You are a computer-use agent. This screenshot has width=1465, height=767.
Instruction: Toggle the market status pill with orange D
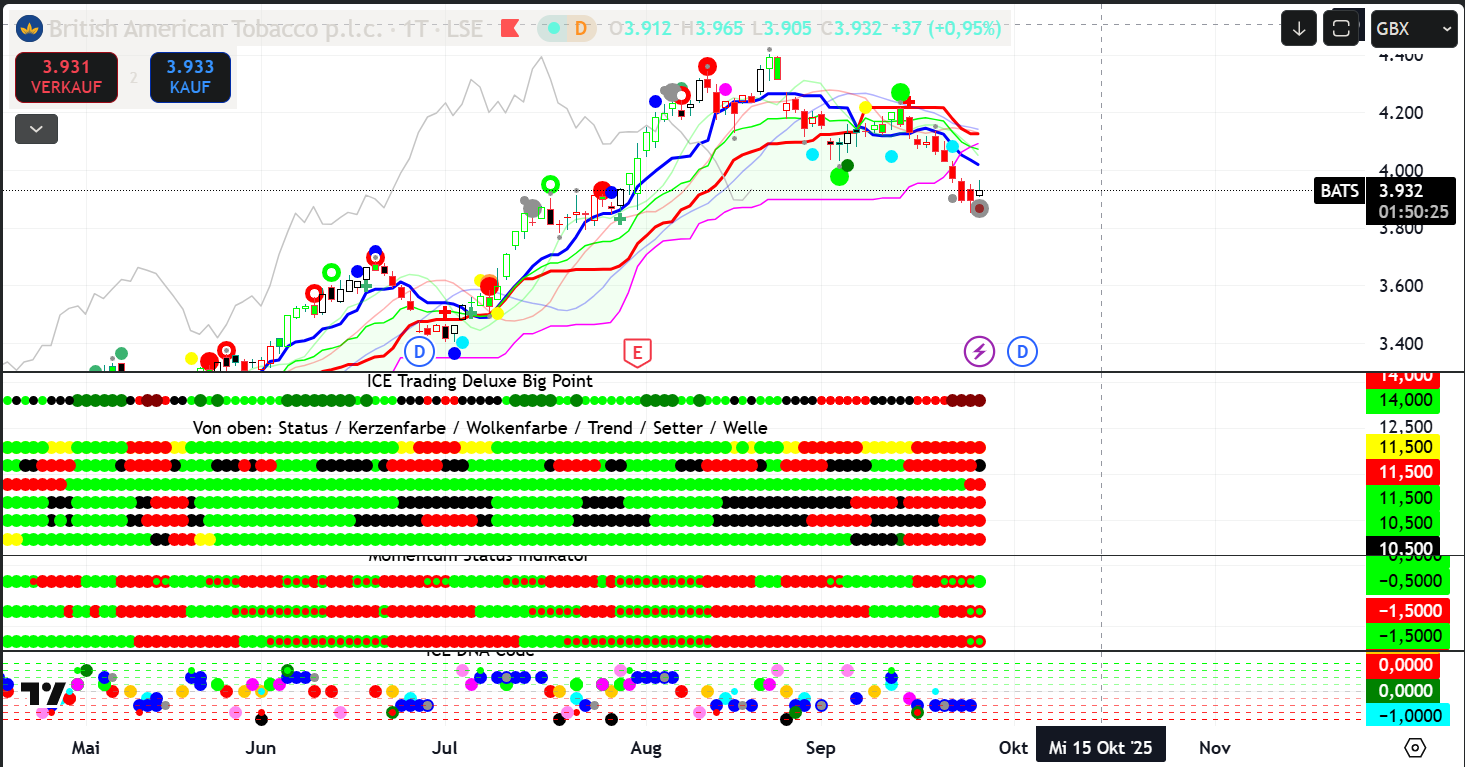pos(567,29)
